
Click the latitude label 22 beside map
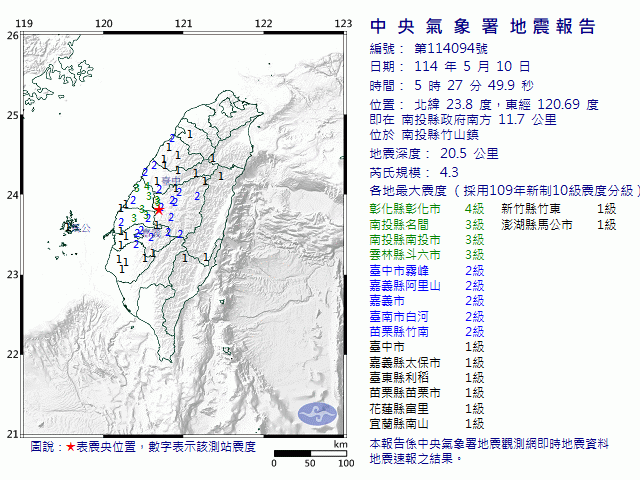tap(12, 354)
